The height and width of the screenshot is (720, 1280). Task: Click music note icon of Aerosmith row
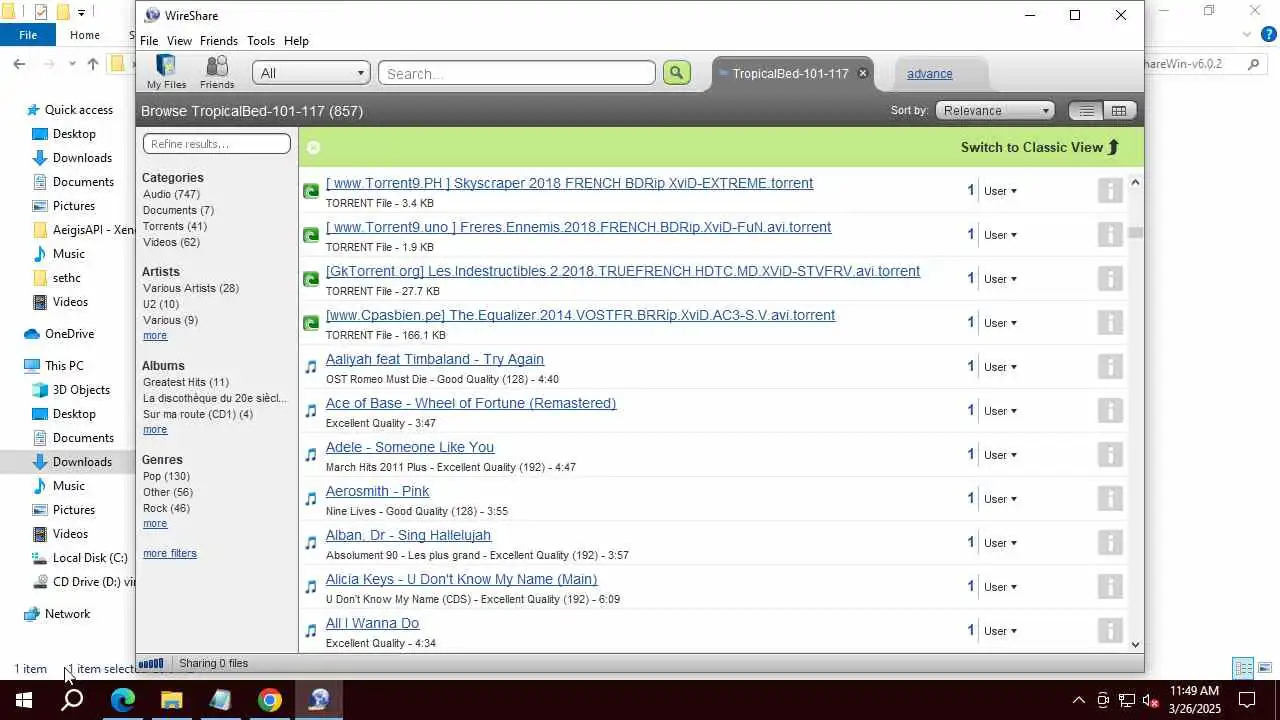[x=311, y=499]
